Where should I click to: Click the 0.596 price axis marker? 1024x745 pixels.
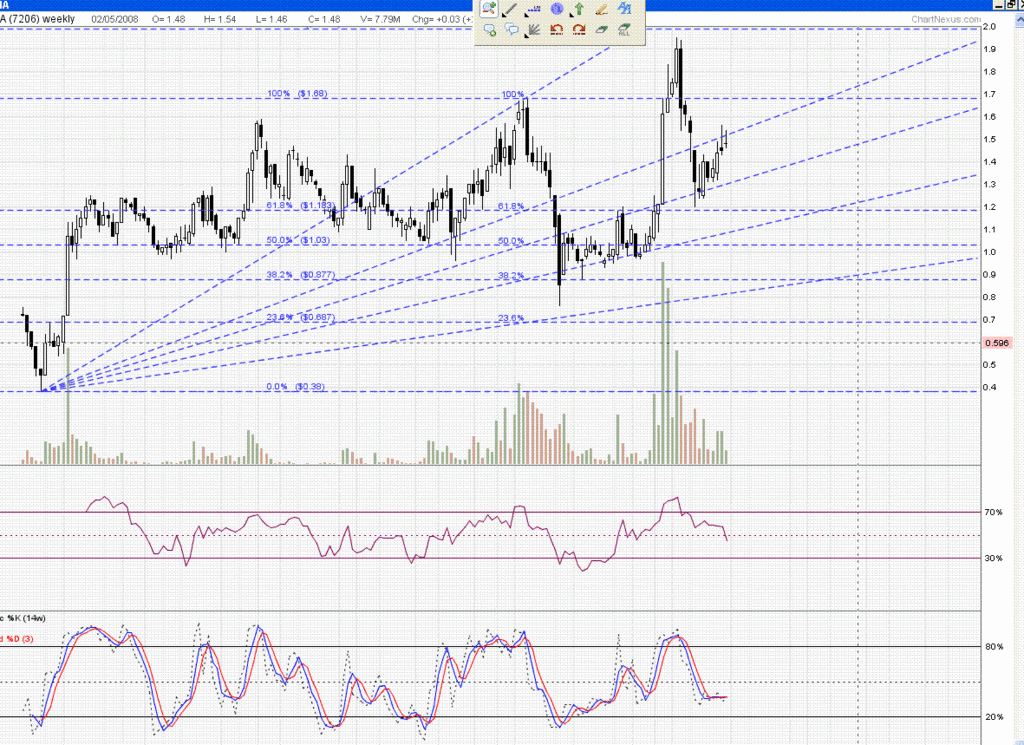[x=997, y=343]
